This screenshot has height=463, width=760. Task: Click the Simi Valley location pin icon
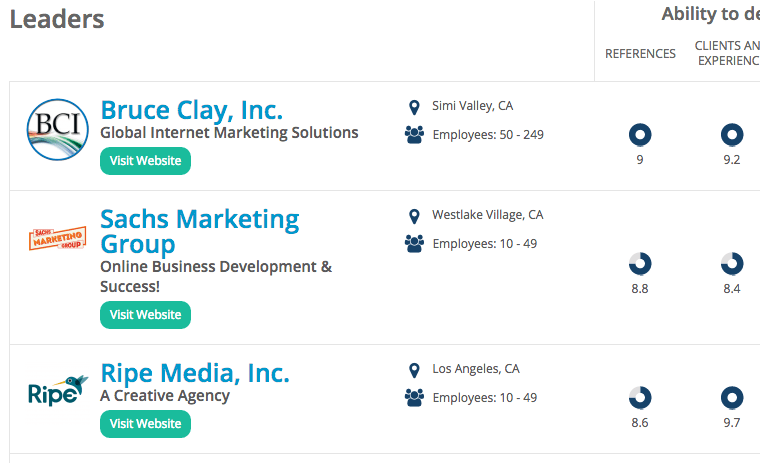pyautogui.click(x=414, y=107)
